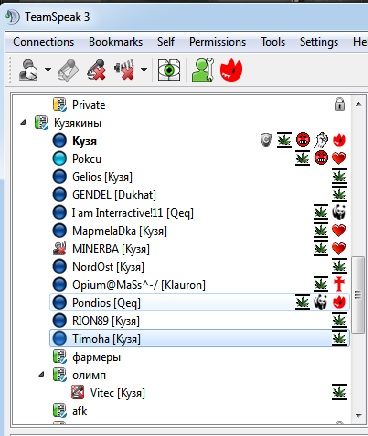Click the panda badge on I am Interractive row
Screen dimensions: 368x436
pyautogui.click(x=339, y=212)
